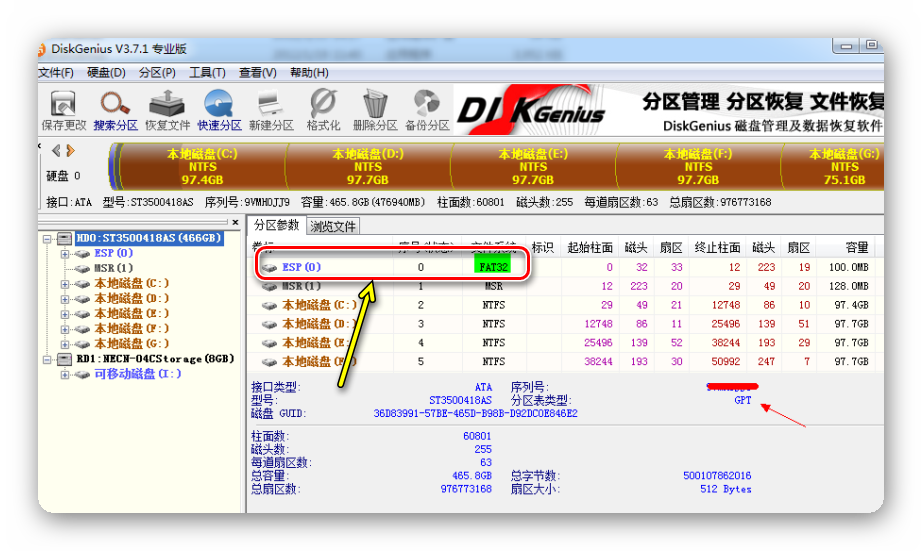Open the 文件(F) menu

click(56, 72)
